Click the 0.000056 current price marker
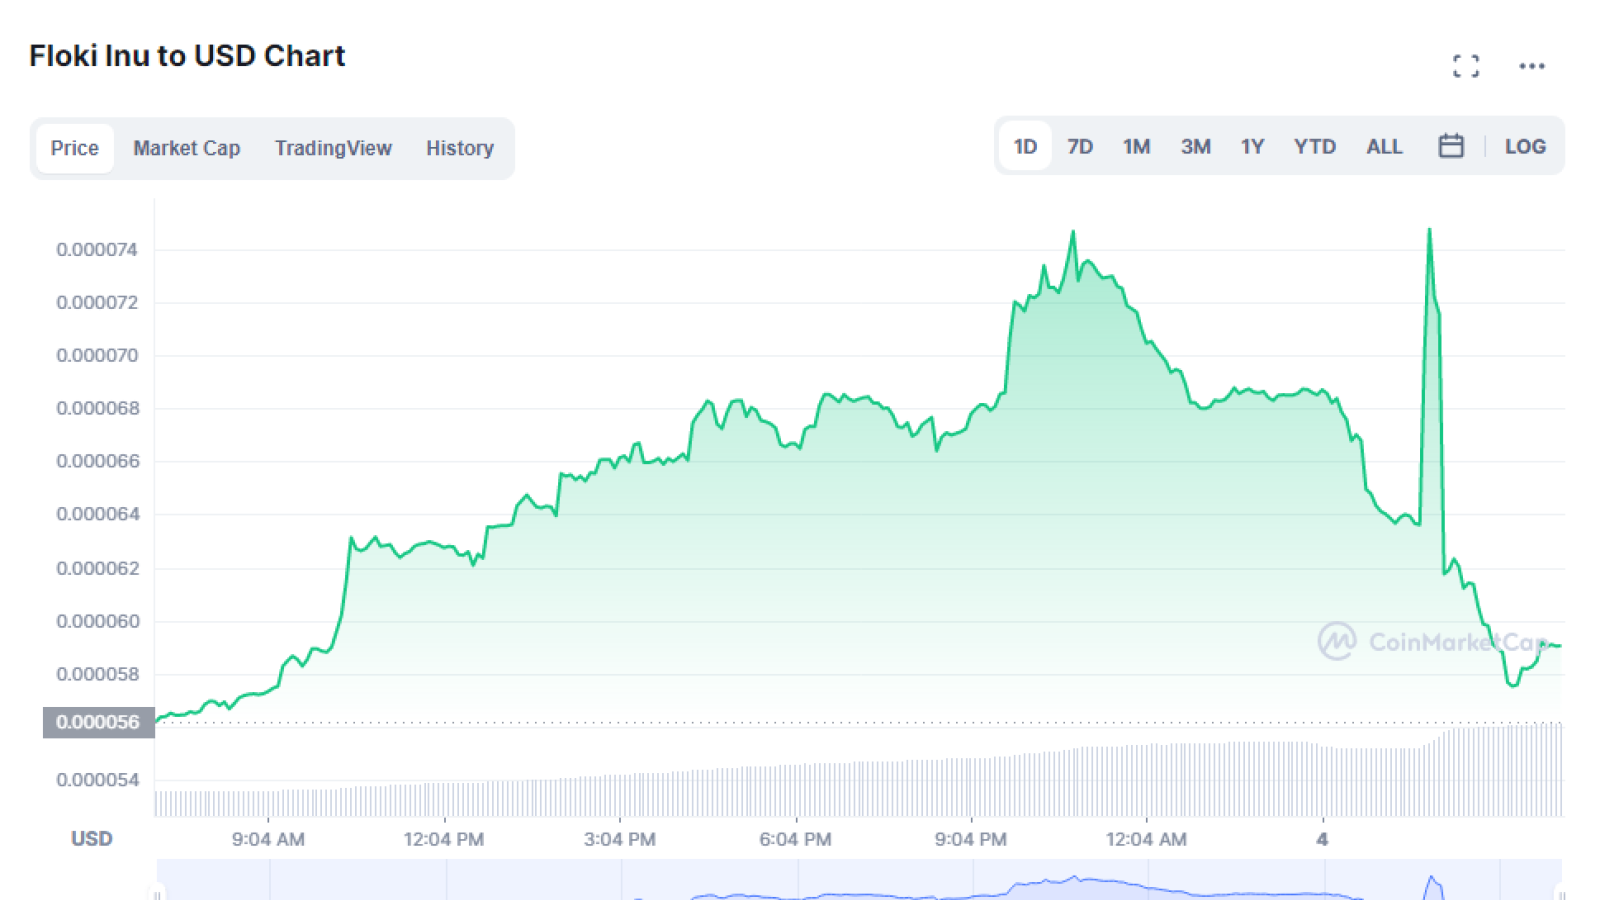The width and height of the screenshot is (1600, 900). tap(98, 722)
